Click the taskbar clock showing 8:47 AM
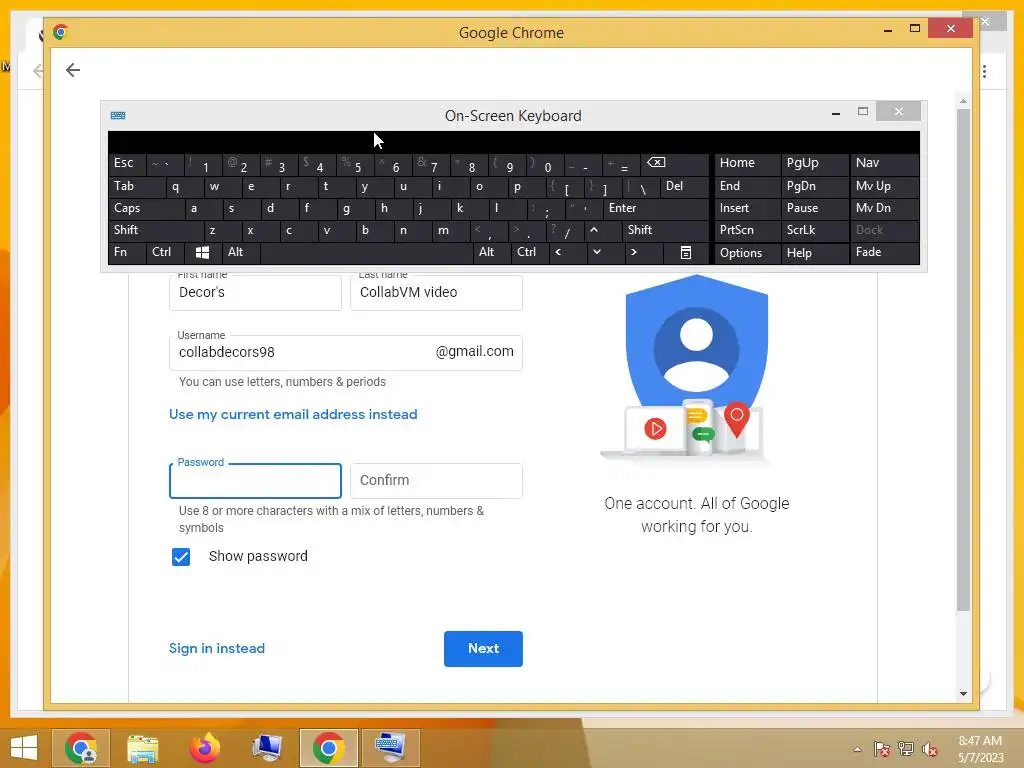Screen dimensions: 1024x768 [x=980, y=749]
